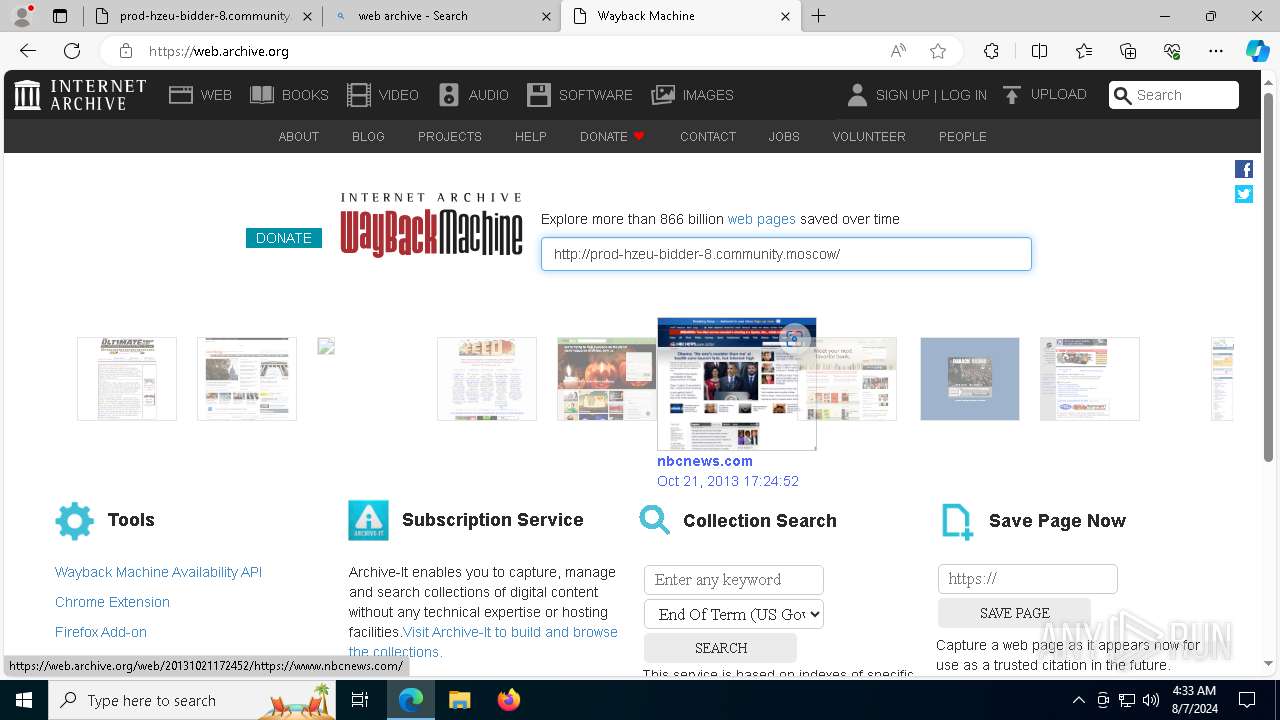Open the ABOUT menu item
Screen dimensions: 1280x720
(x=299, y=137)
